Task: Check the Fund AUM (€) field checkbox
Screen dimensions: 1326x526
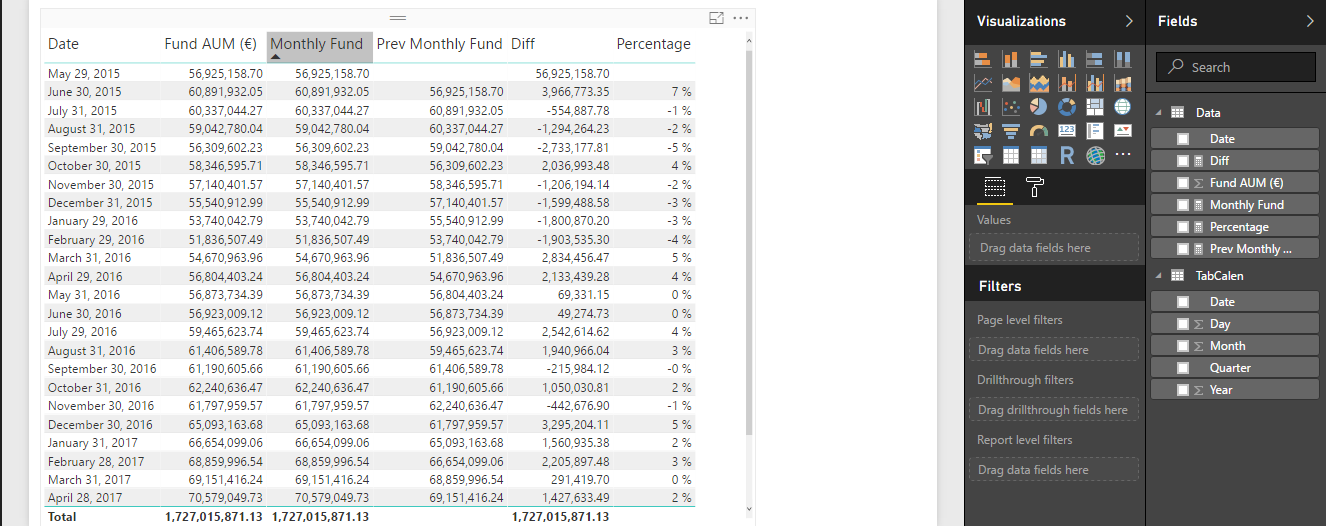Action: [x=1184, y=183]
